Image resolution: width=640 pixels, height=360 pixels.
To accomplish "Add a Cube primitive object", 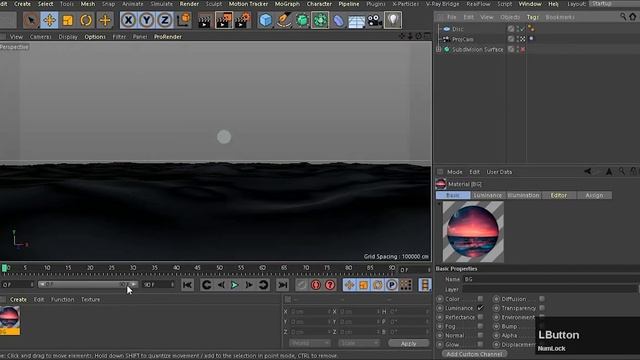I will (x=266, y=20).
